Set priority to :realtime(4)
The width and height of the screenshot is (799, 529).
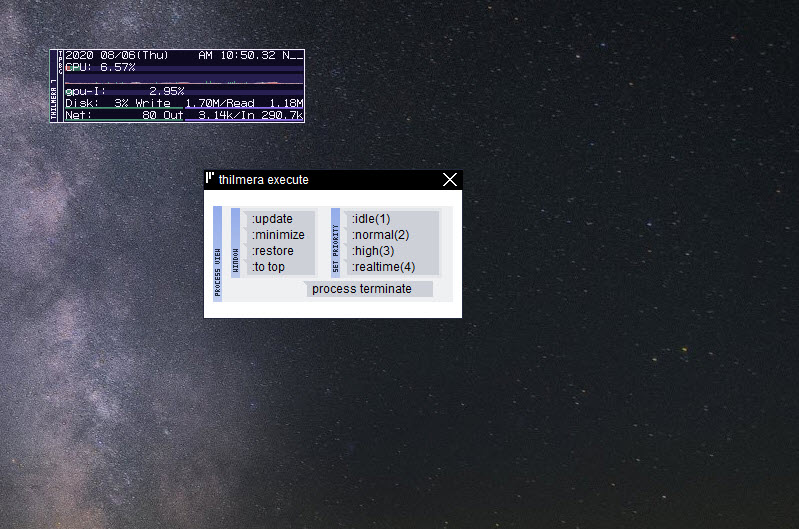coord(391,267)
